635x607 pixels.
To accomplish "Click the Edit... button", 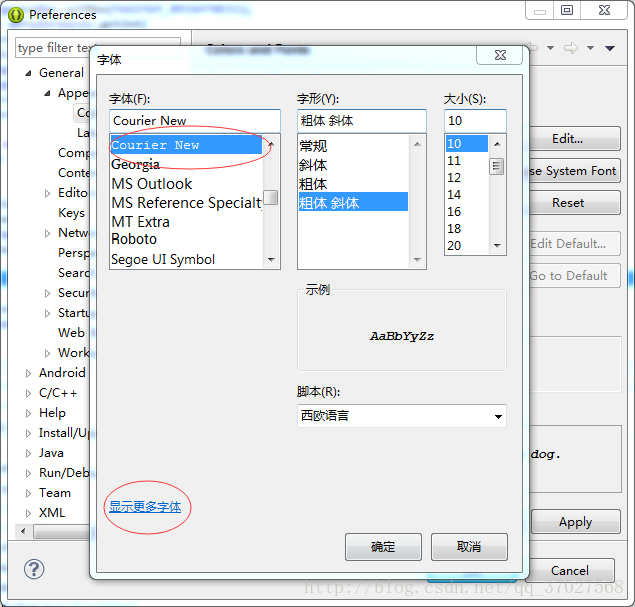I will [x=574, y=139].
